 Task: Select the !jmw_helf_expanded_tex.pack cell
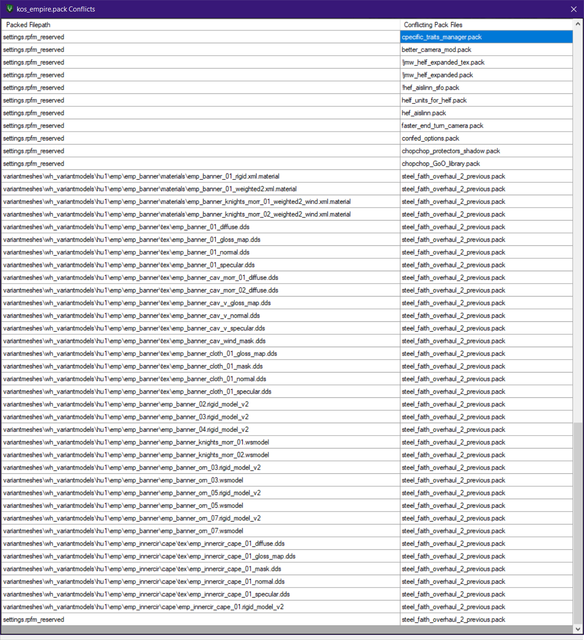[486, 62]
